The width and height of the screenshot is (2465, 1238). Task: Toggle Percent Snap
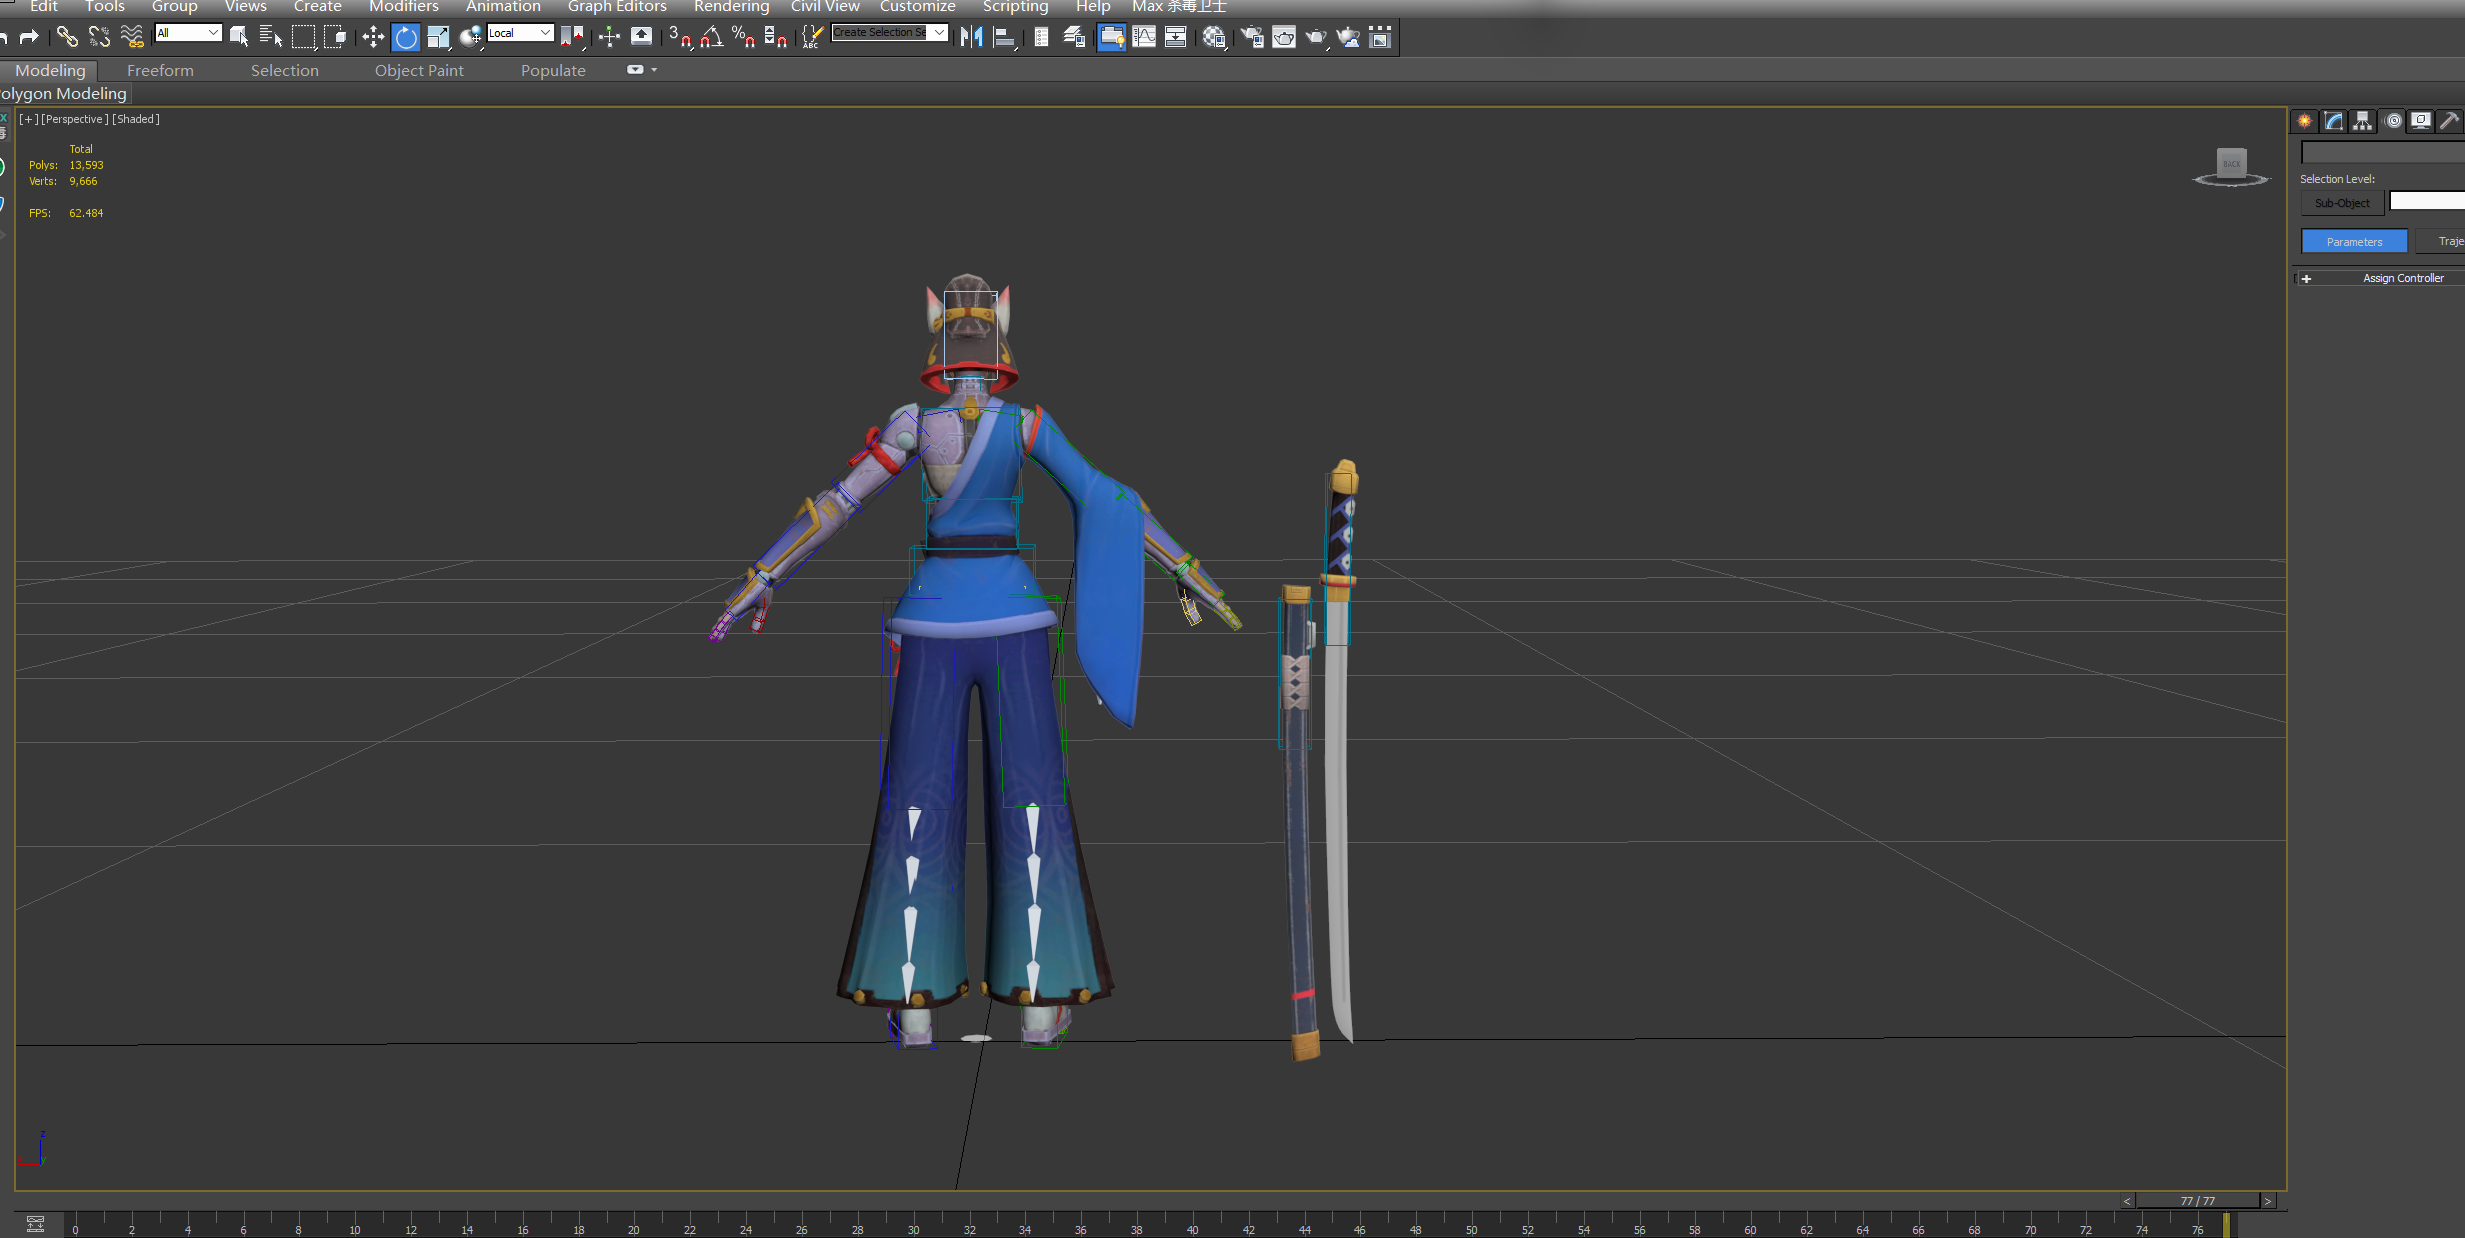tap(743, 37)
